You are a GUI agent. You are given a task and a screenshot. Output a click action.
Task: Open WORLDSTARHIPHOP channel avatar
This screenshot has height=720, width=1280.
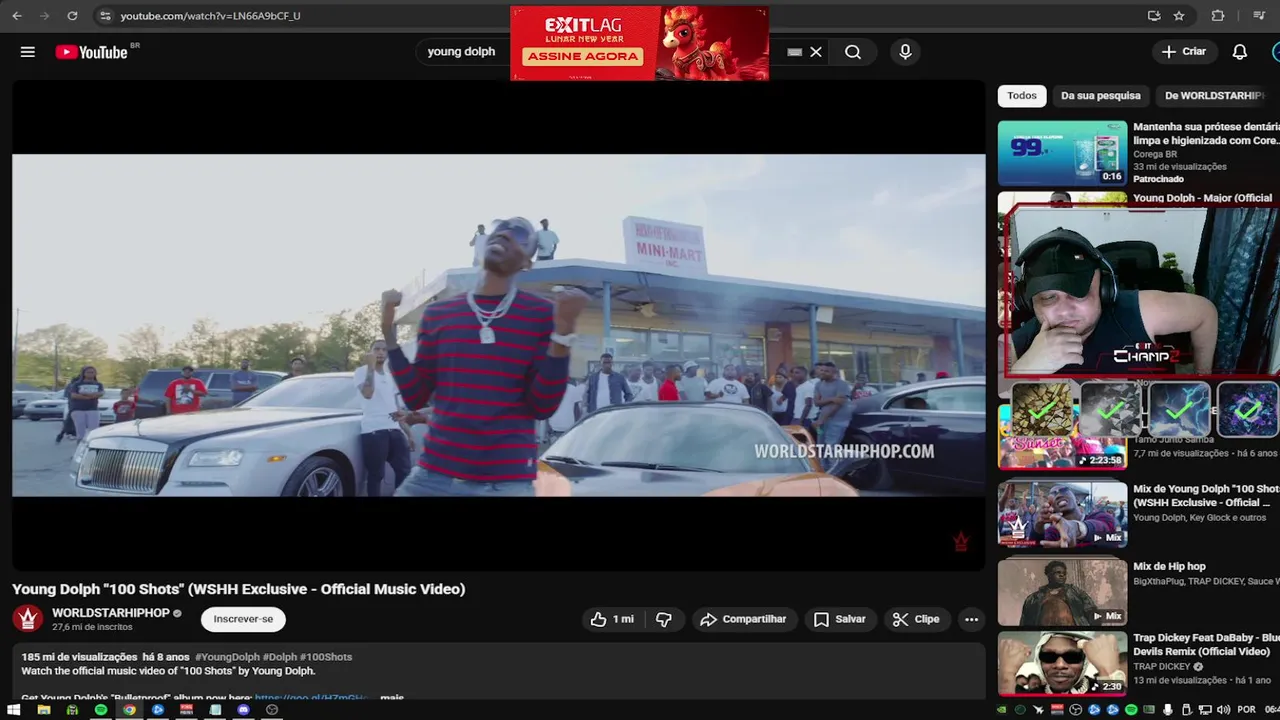[28, 619]
